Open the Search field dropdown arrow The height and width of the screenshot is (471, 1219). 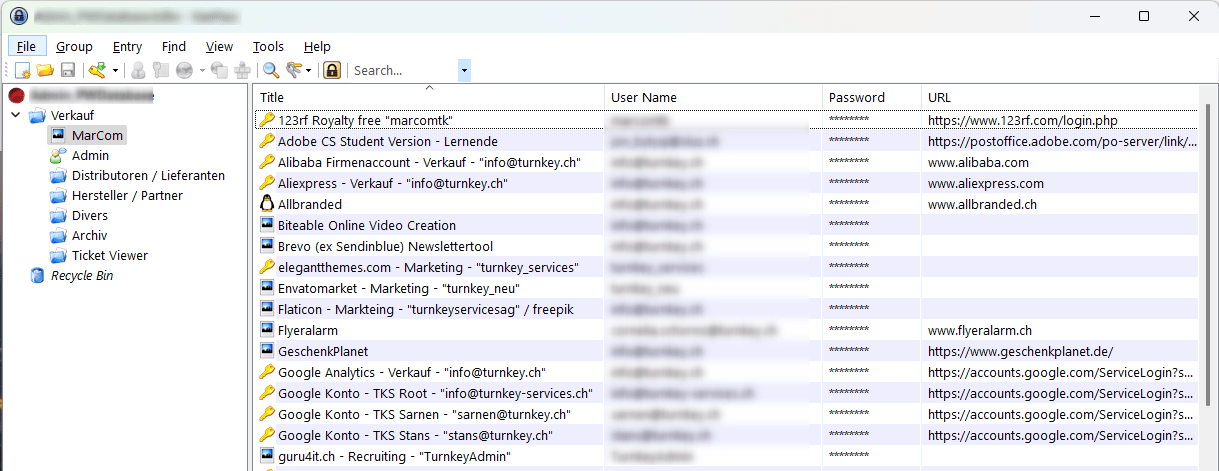point(464,70)
